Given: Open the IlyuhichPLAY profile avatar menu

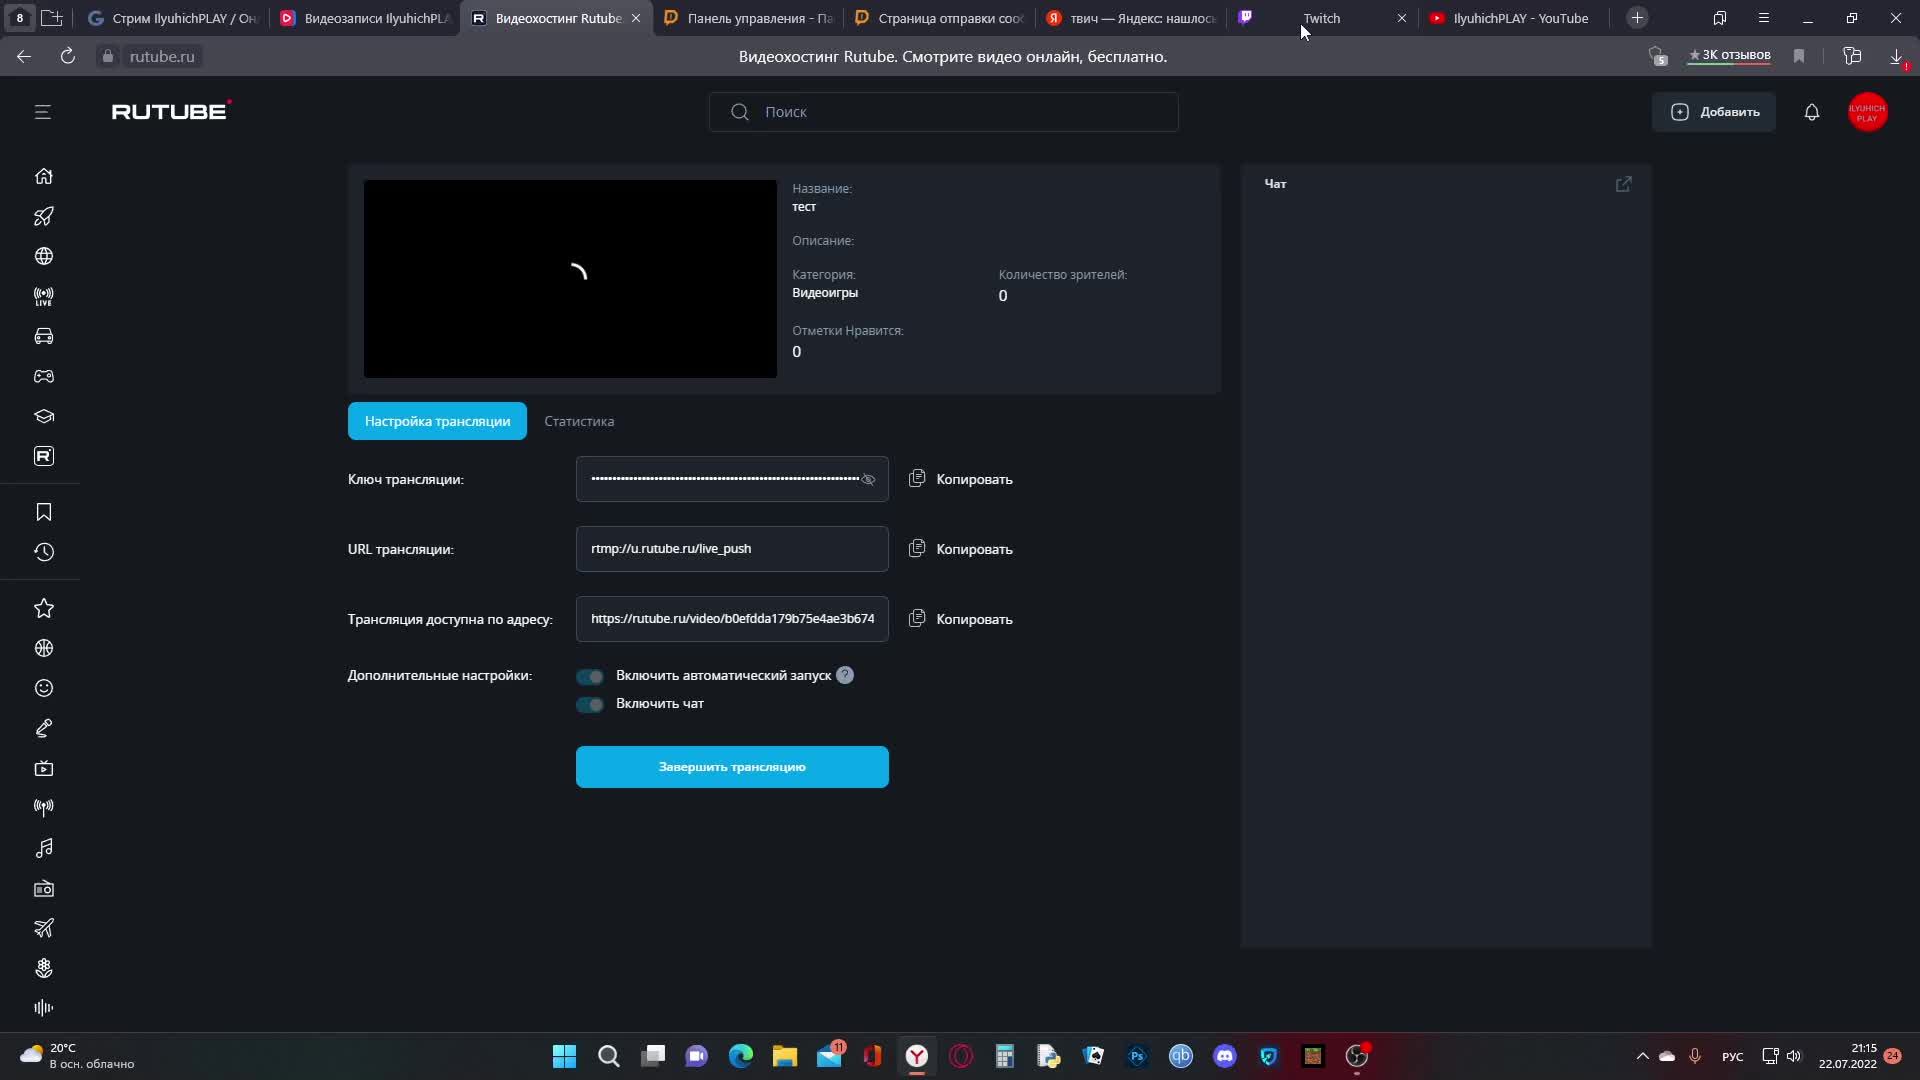Looking at the screenshot, I should 1867,112.
